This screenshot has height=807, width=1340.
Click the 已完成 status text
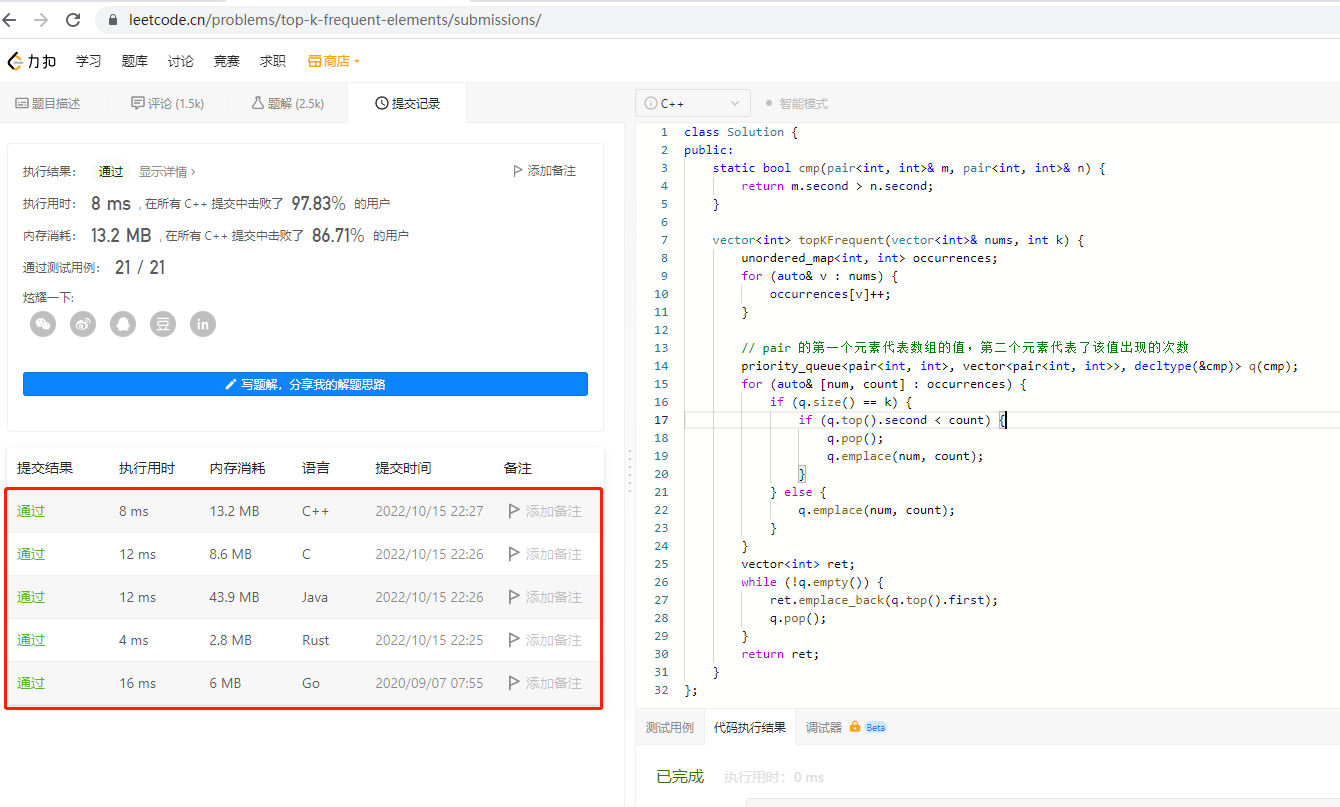click(x=680, y=777)
